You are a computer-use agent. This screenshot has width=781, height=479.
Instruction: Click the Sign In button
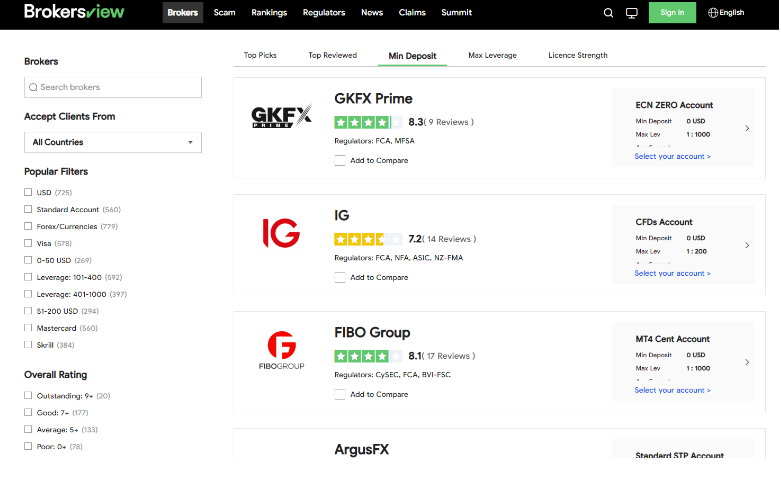tap(672, 12)
